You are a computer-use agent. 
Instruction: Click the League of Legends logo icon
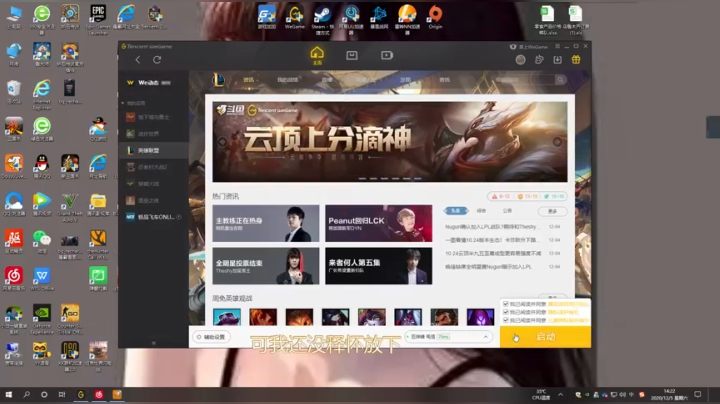219,80
